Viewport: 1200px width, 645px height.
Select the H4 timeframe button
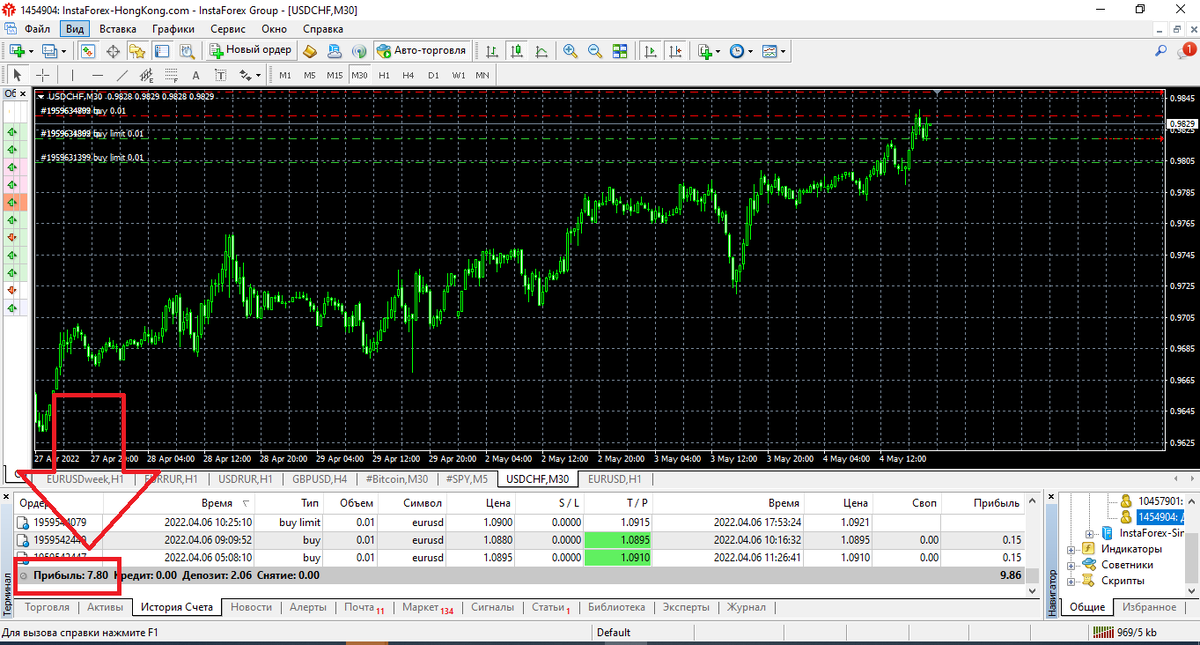click(408, 75)
